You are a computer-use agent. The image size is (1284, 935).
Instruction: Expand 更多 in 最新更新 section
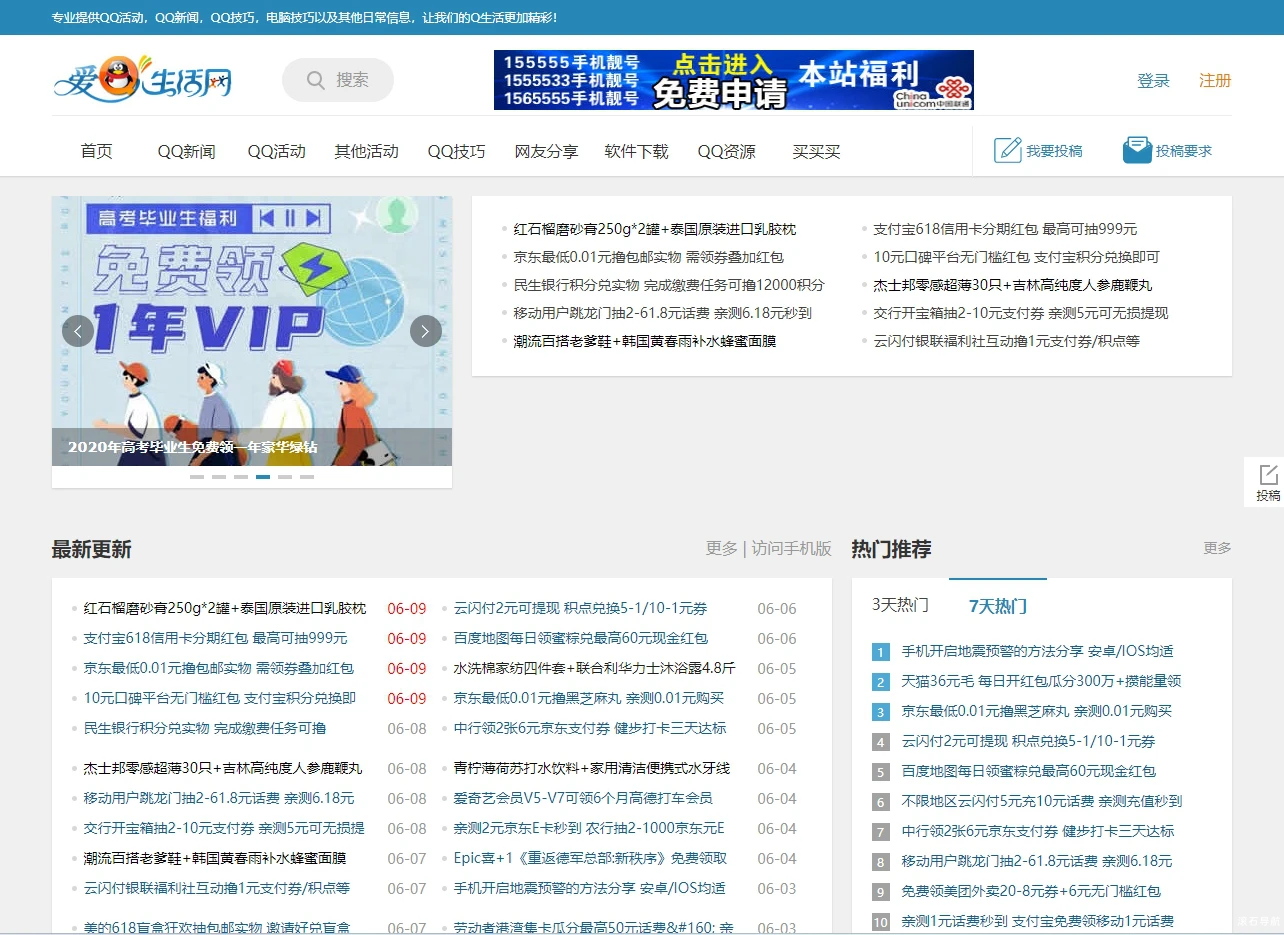721,548
